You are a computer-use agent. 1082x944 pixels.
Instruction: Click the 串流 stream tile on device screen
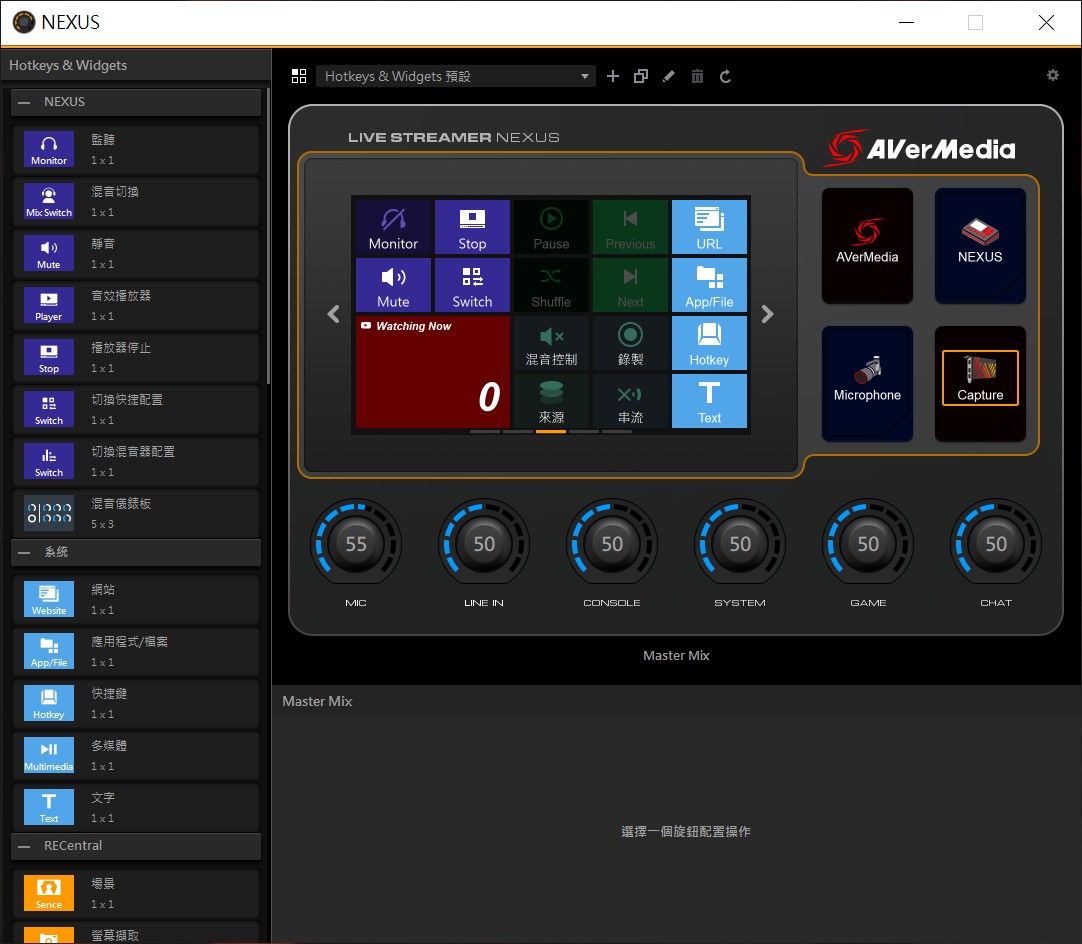pos(630,401)
